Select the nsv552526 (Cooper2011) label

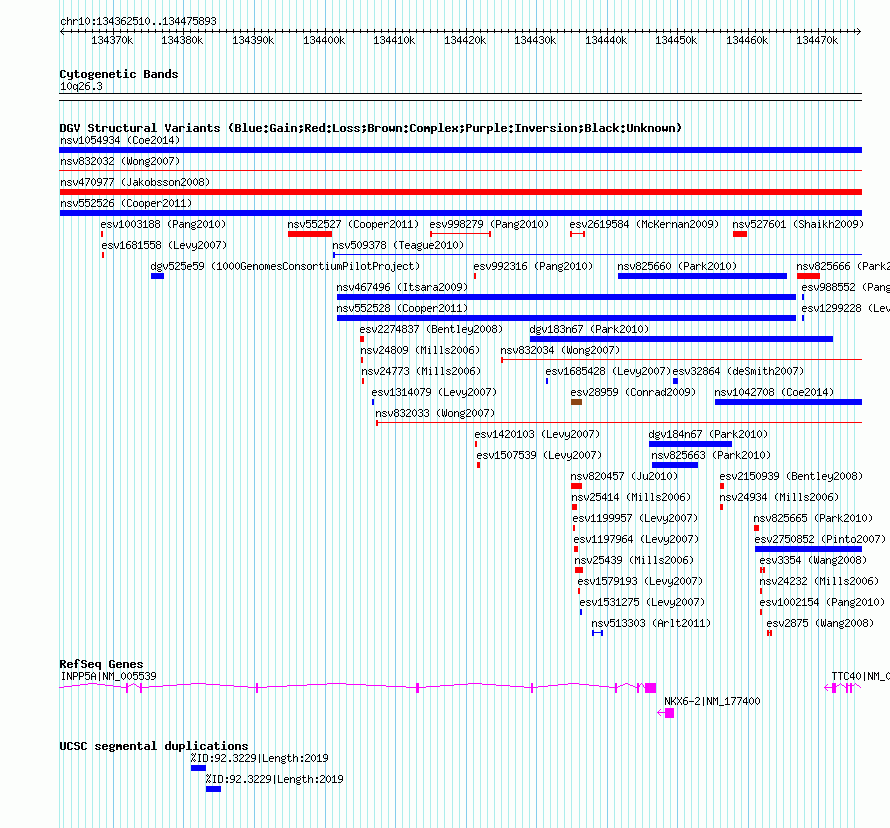[x=126, y=203]
